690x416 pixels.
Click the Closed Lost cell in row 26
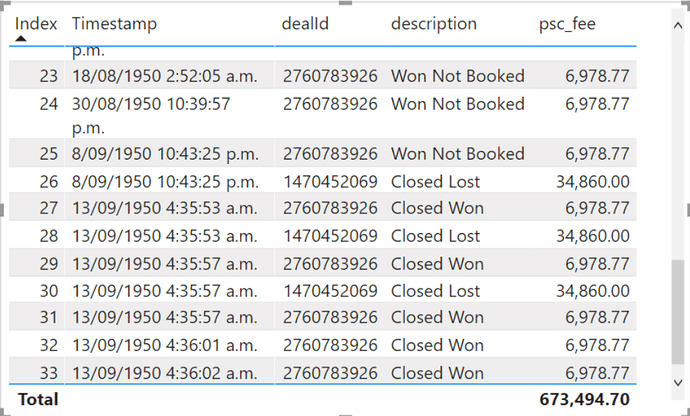[435, 181]
